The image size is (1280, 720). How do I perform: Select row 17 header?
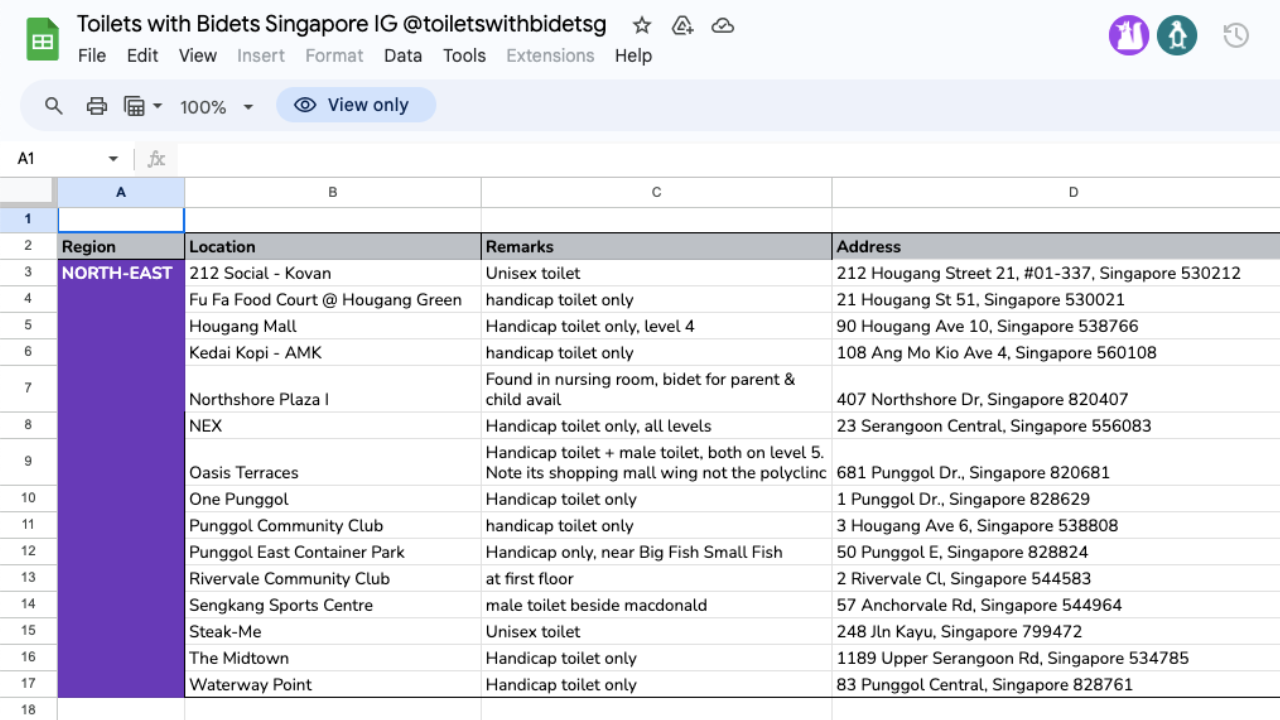(x=28, y=684)
